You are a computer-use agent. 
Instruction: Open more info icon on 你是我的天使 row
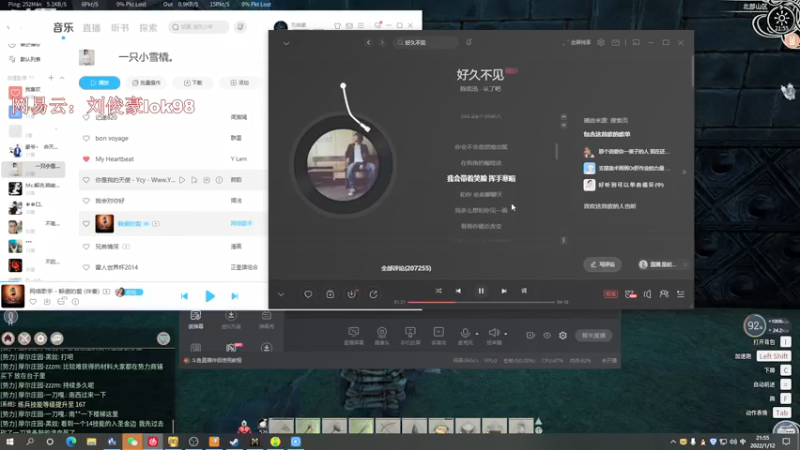(x=219, y=180)
